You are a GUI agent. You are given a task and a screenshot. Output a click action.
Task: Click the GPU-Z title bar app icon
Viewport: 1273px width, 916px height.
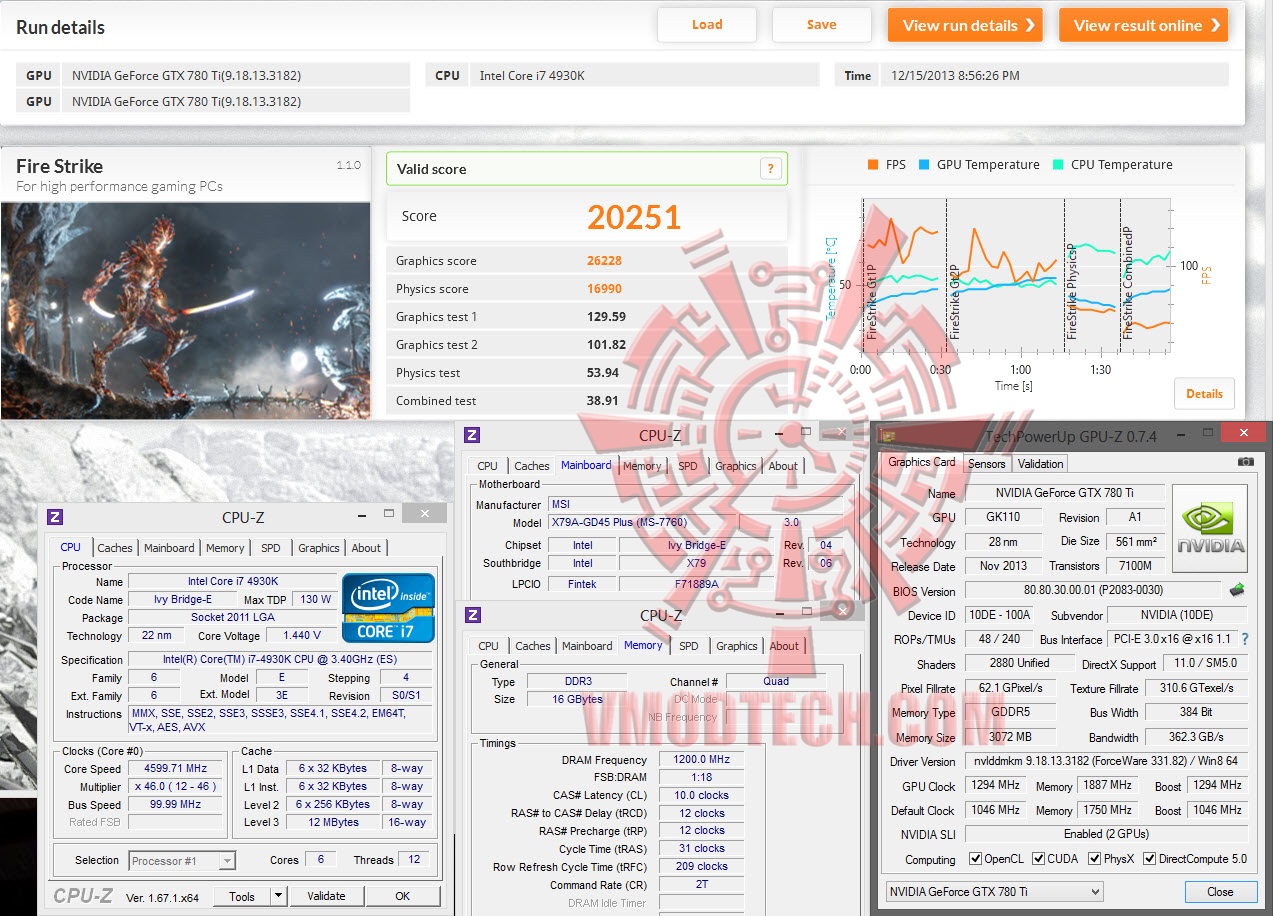(886, 435)
